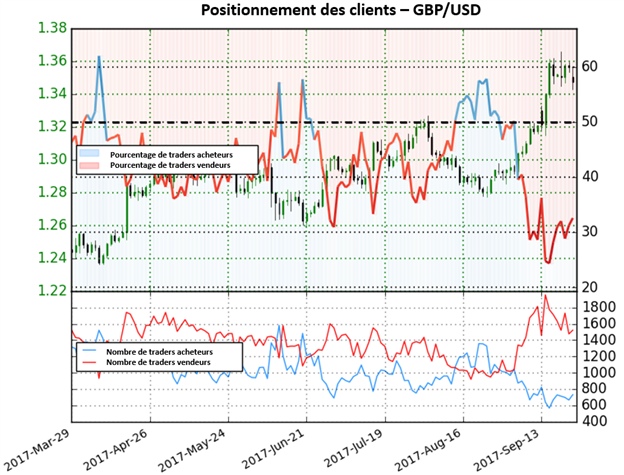Screen dimensions: 624x475
Task: Select legend text Nombre de traders vendeurs
Action: tap(158, 362)
